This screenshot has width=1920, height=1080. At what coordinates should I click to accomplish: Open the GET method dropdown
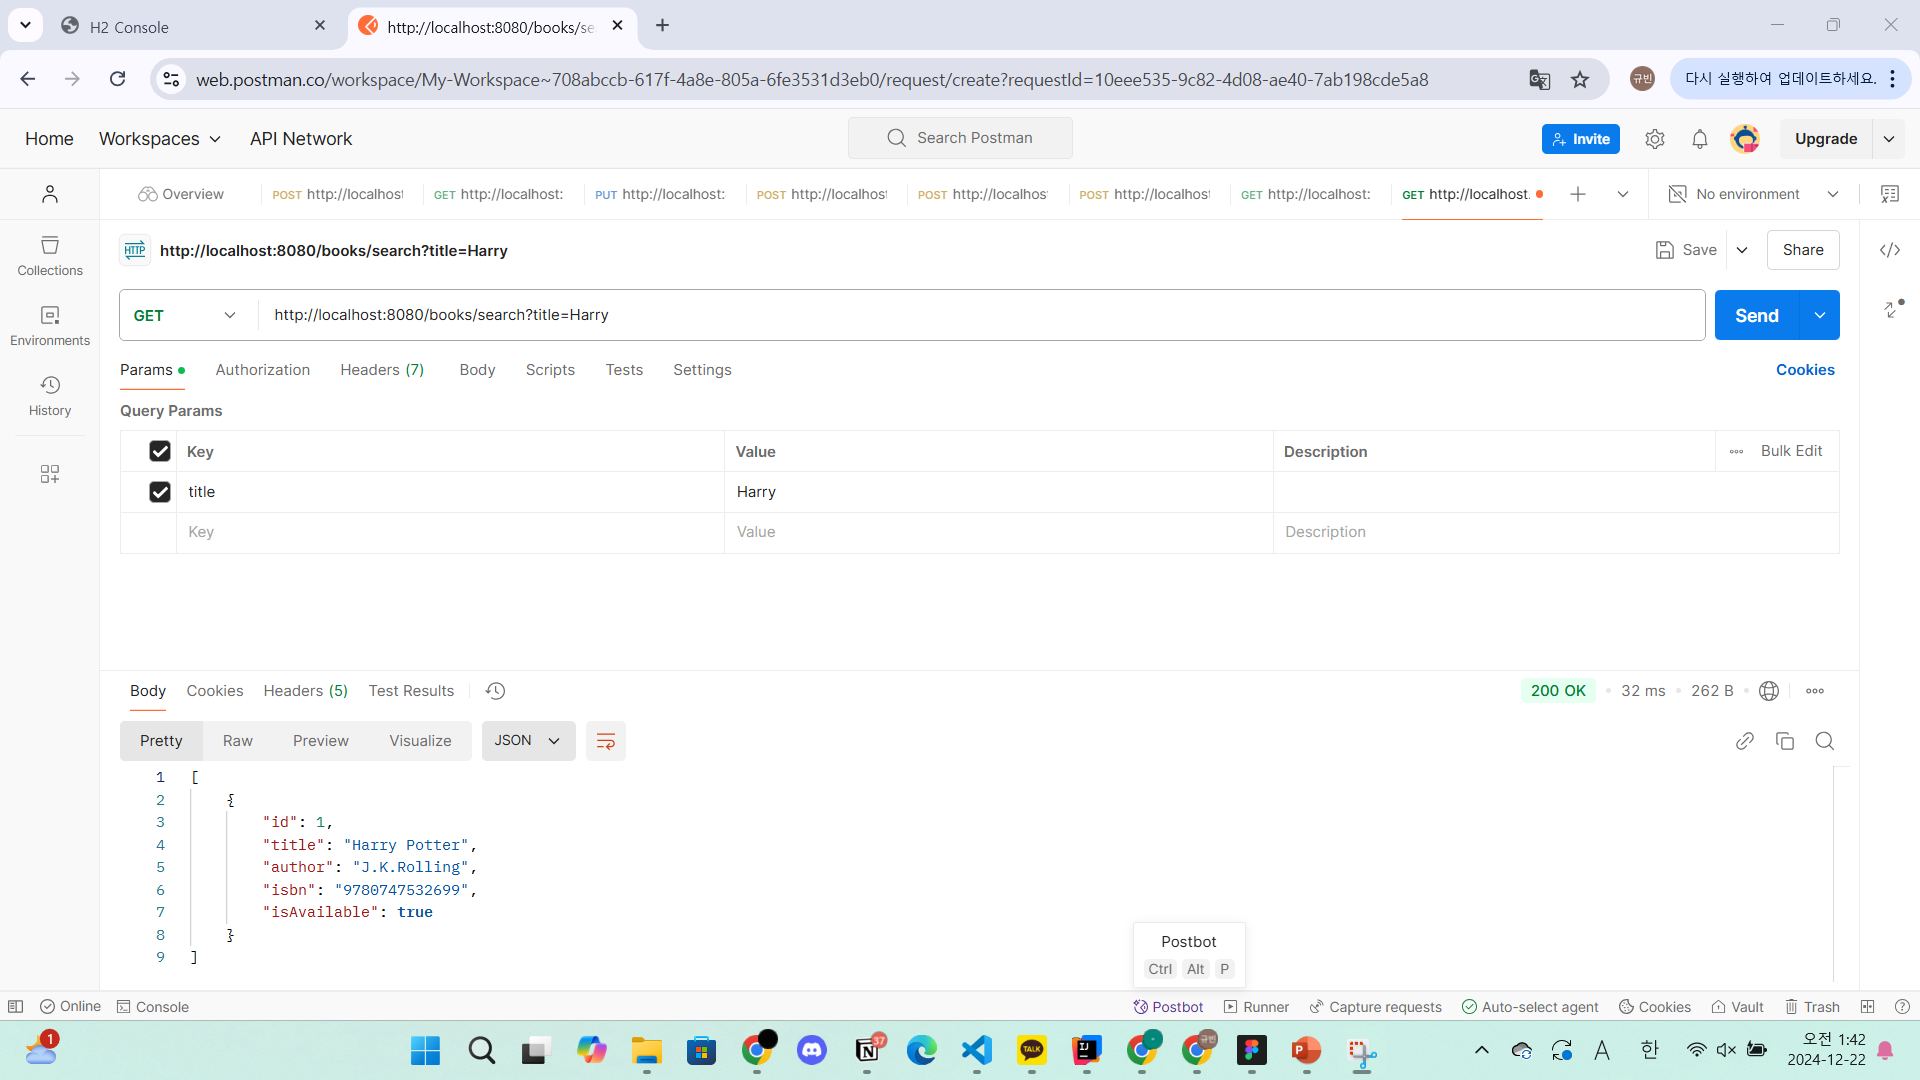coord(186,315)
